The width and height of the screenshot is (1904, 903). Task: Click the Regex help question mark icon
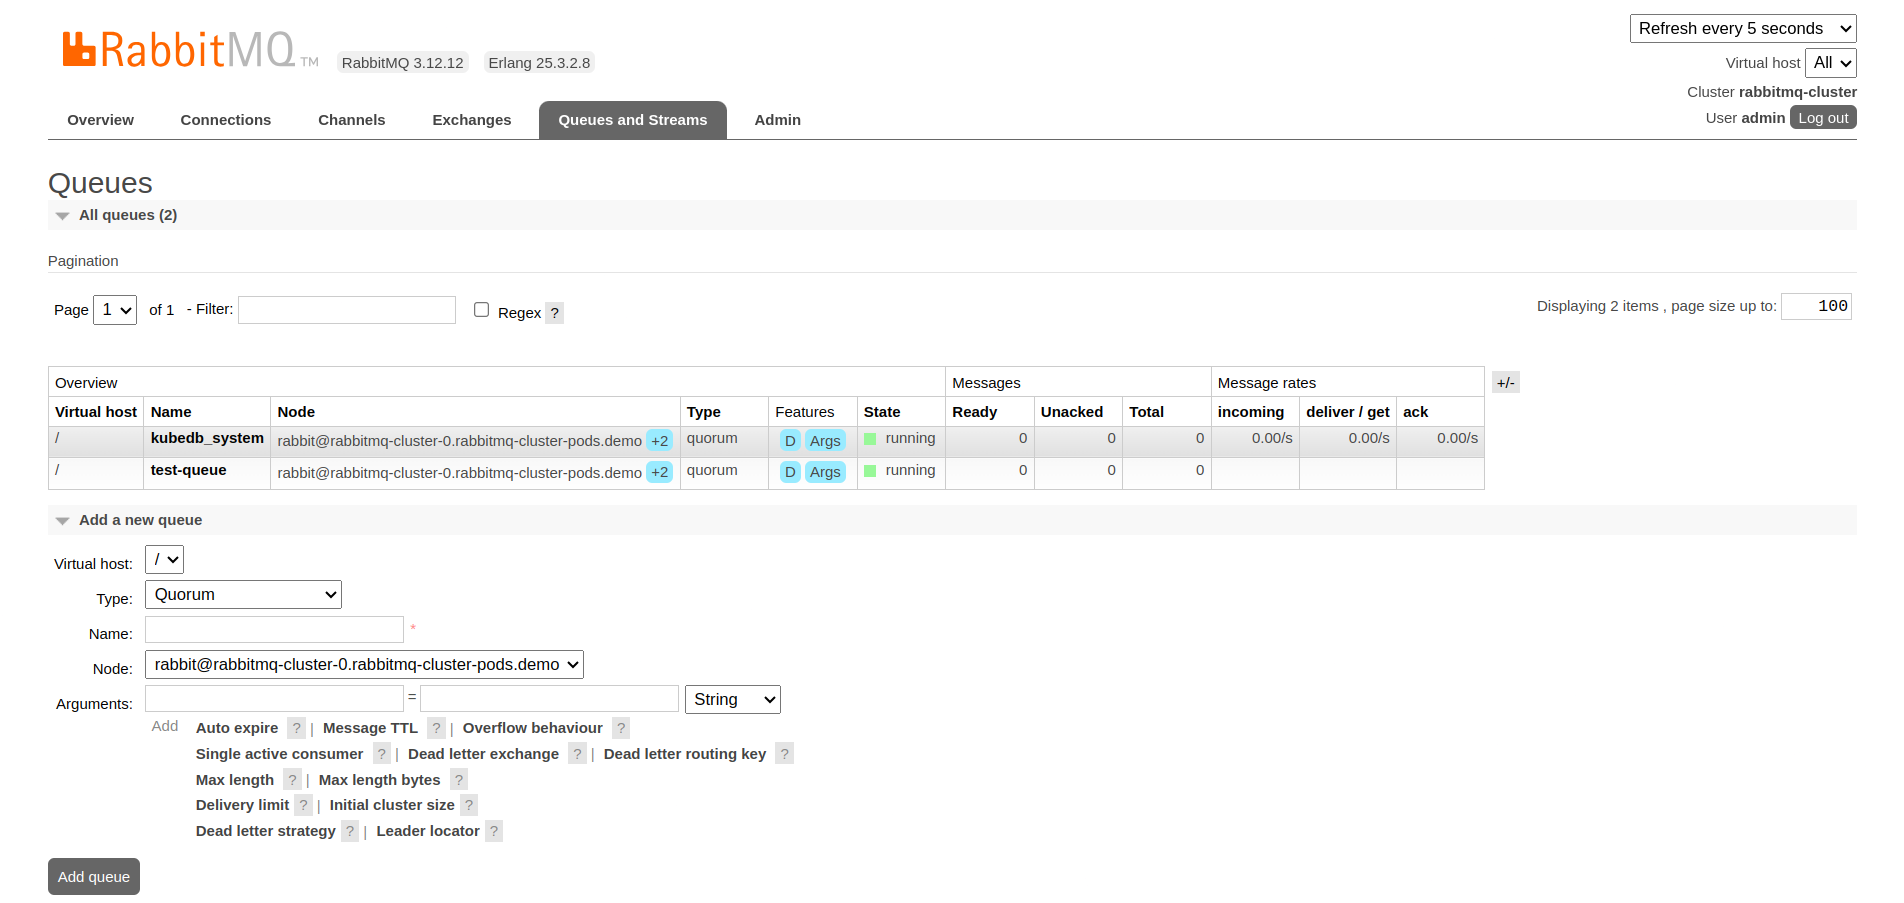(555, 313)
